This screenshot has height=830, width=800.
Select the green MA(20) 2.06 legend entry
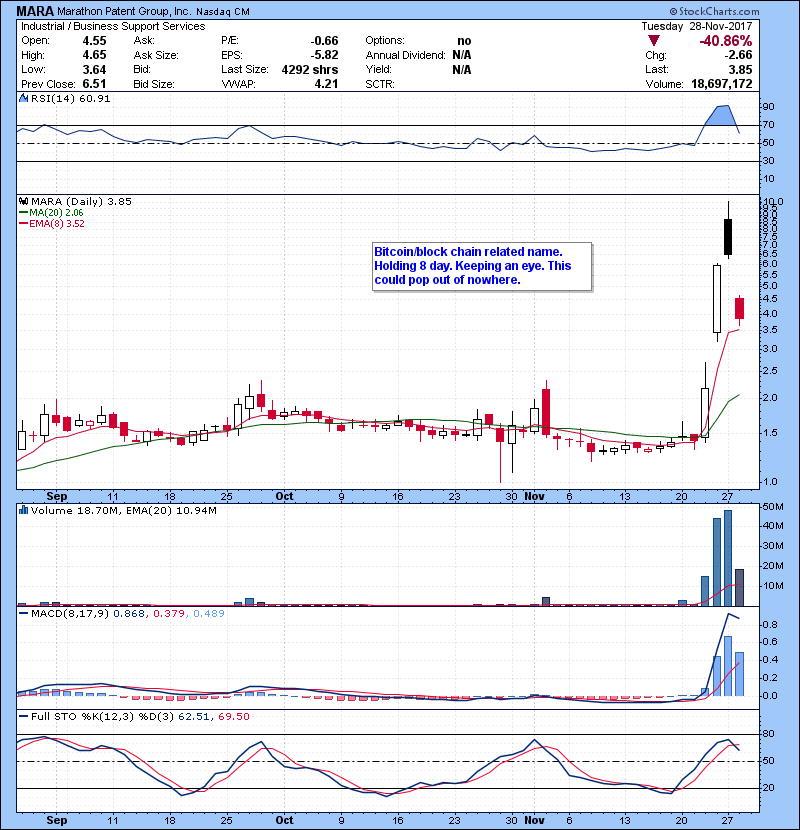51,213
